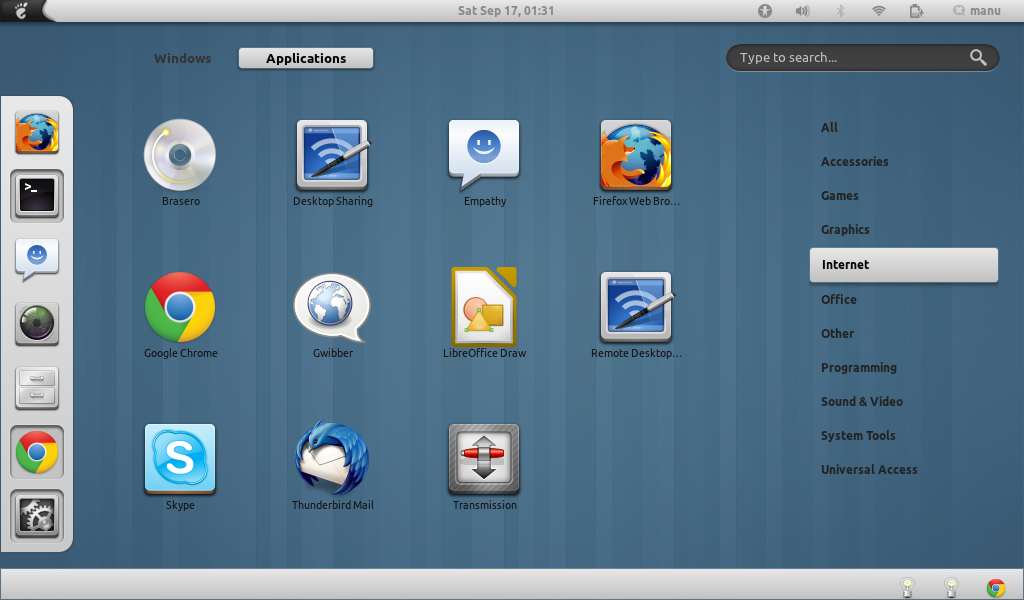
Task: Launch Google Chrome from the app grid
Action: pos(180,307)
